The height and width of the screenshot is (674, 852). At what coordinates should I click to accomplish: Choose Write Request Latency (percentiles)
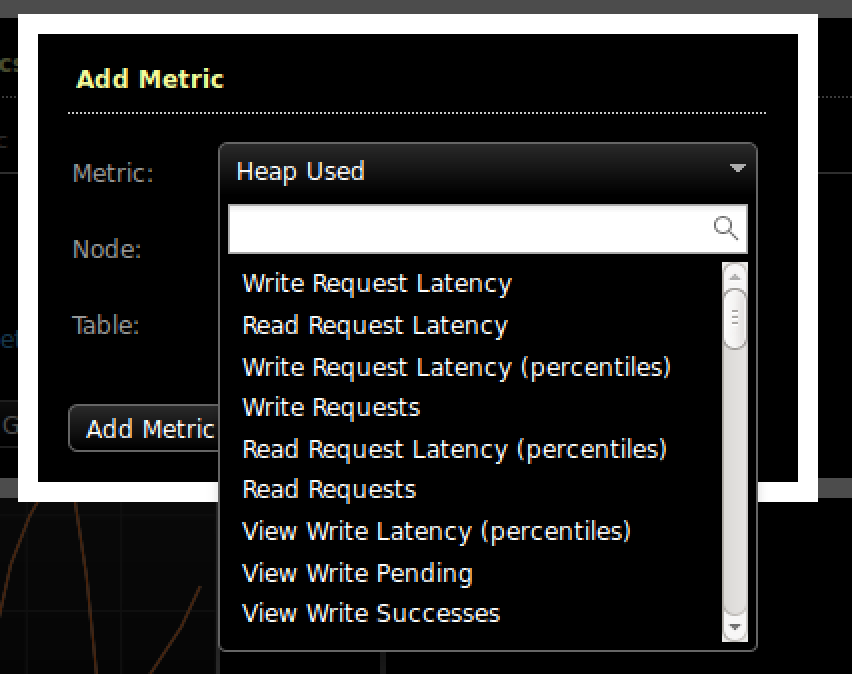[x=455, y=366]
